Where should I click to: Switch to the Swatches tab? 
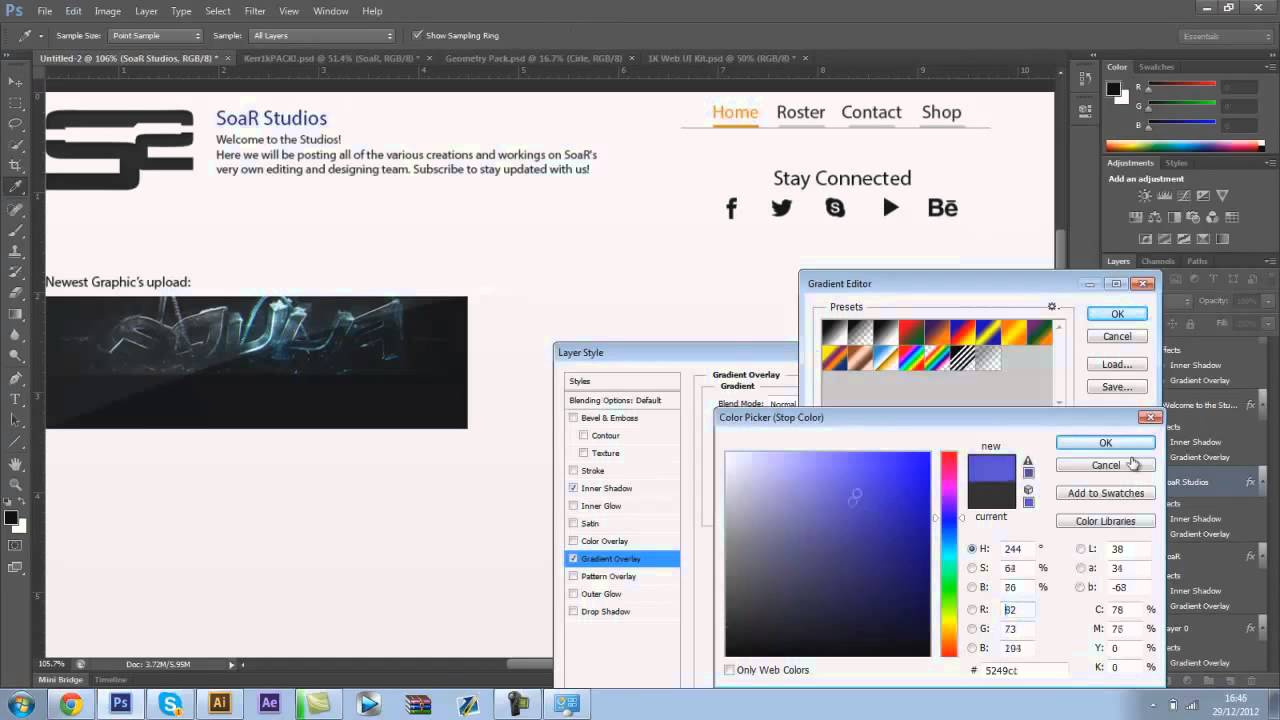pos(1156,67)
